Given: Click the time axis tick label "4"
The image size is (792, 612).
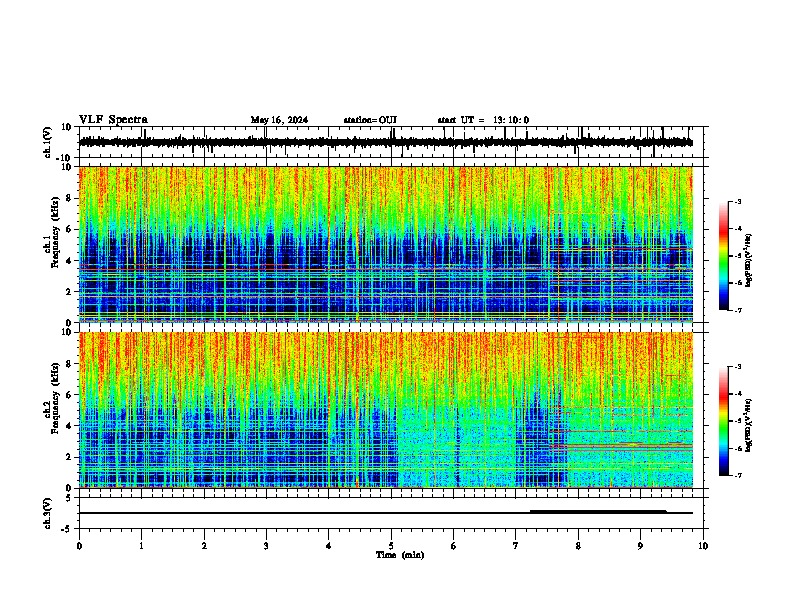Looking at the screenshot, I should pyautogui.click(x=329, y=546).
